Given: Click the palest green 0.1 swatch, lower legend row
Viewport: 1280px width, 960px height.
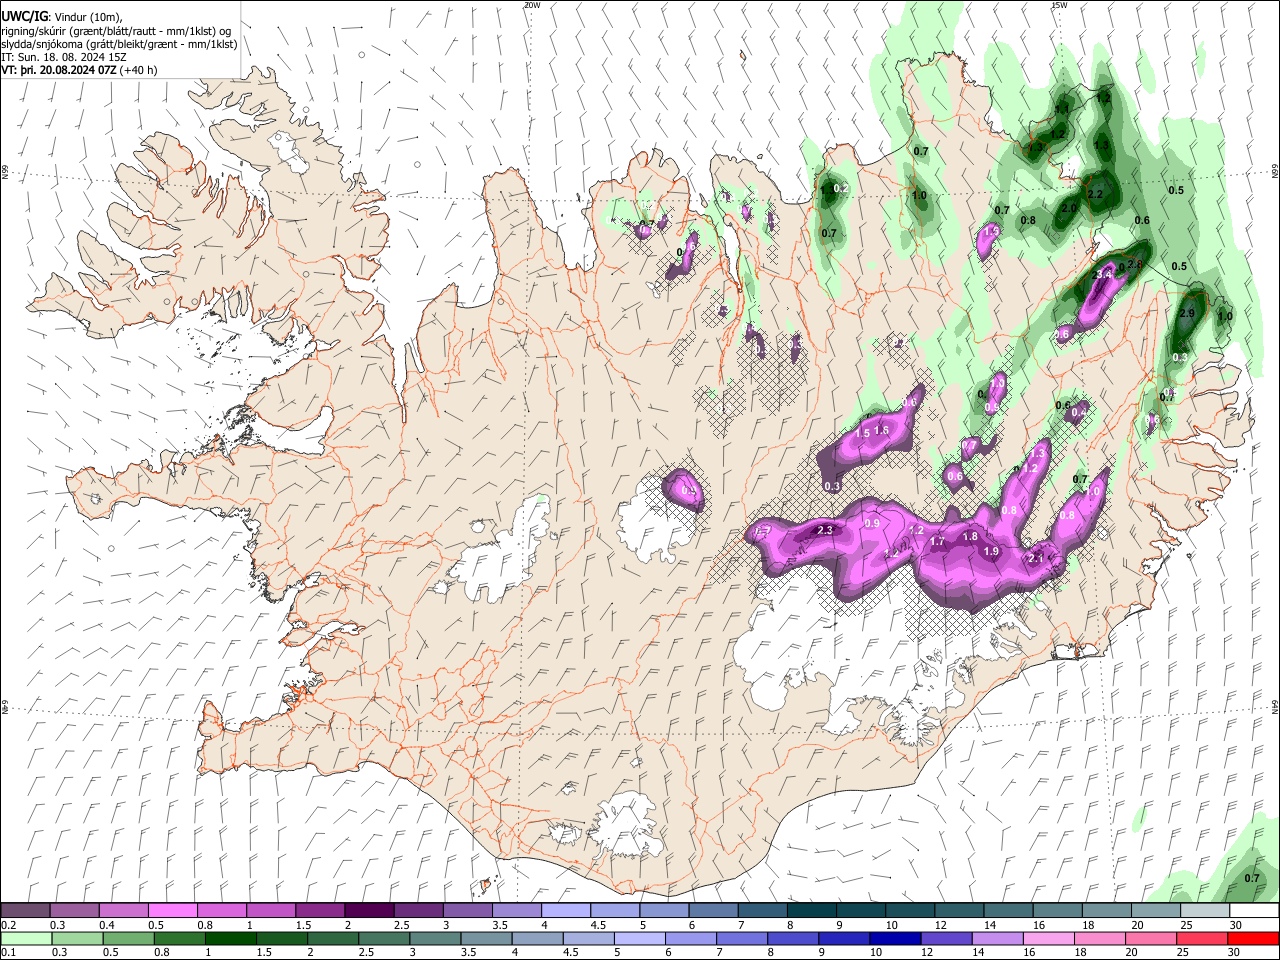Looking at the screenshot, I should click(x=25, y=938).
